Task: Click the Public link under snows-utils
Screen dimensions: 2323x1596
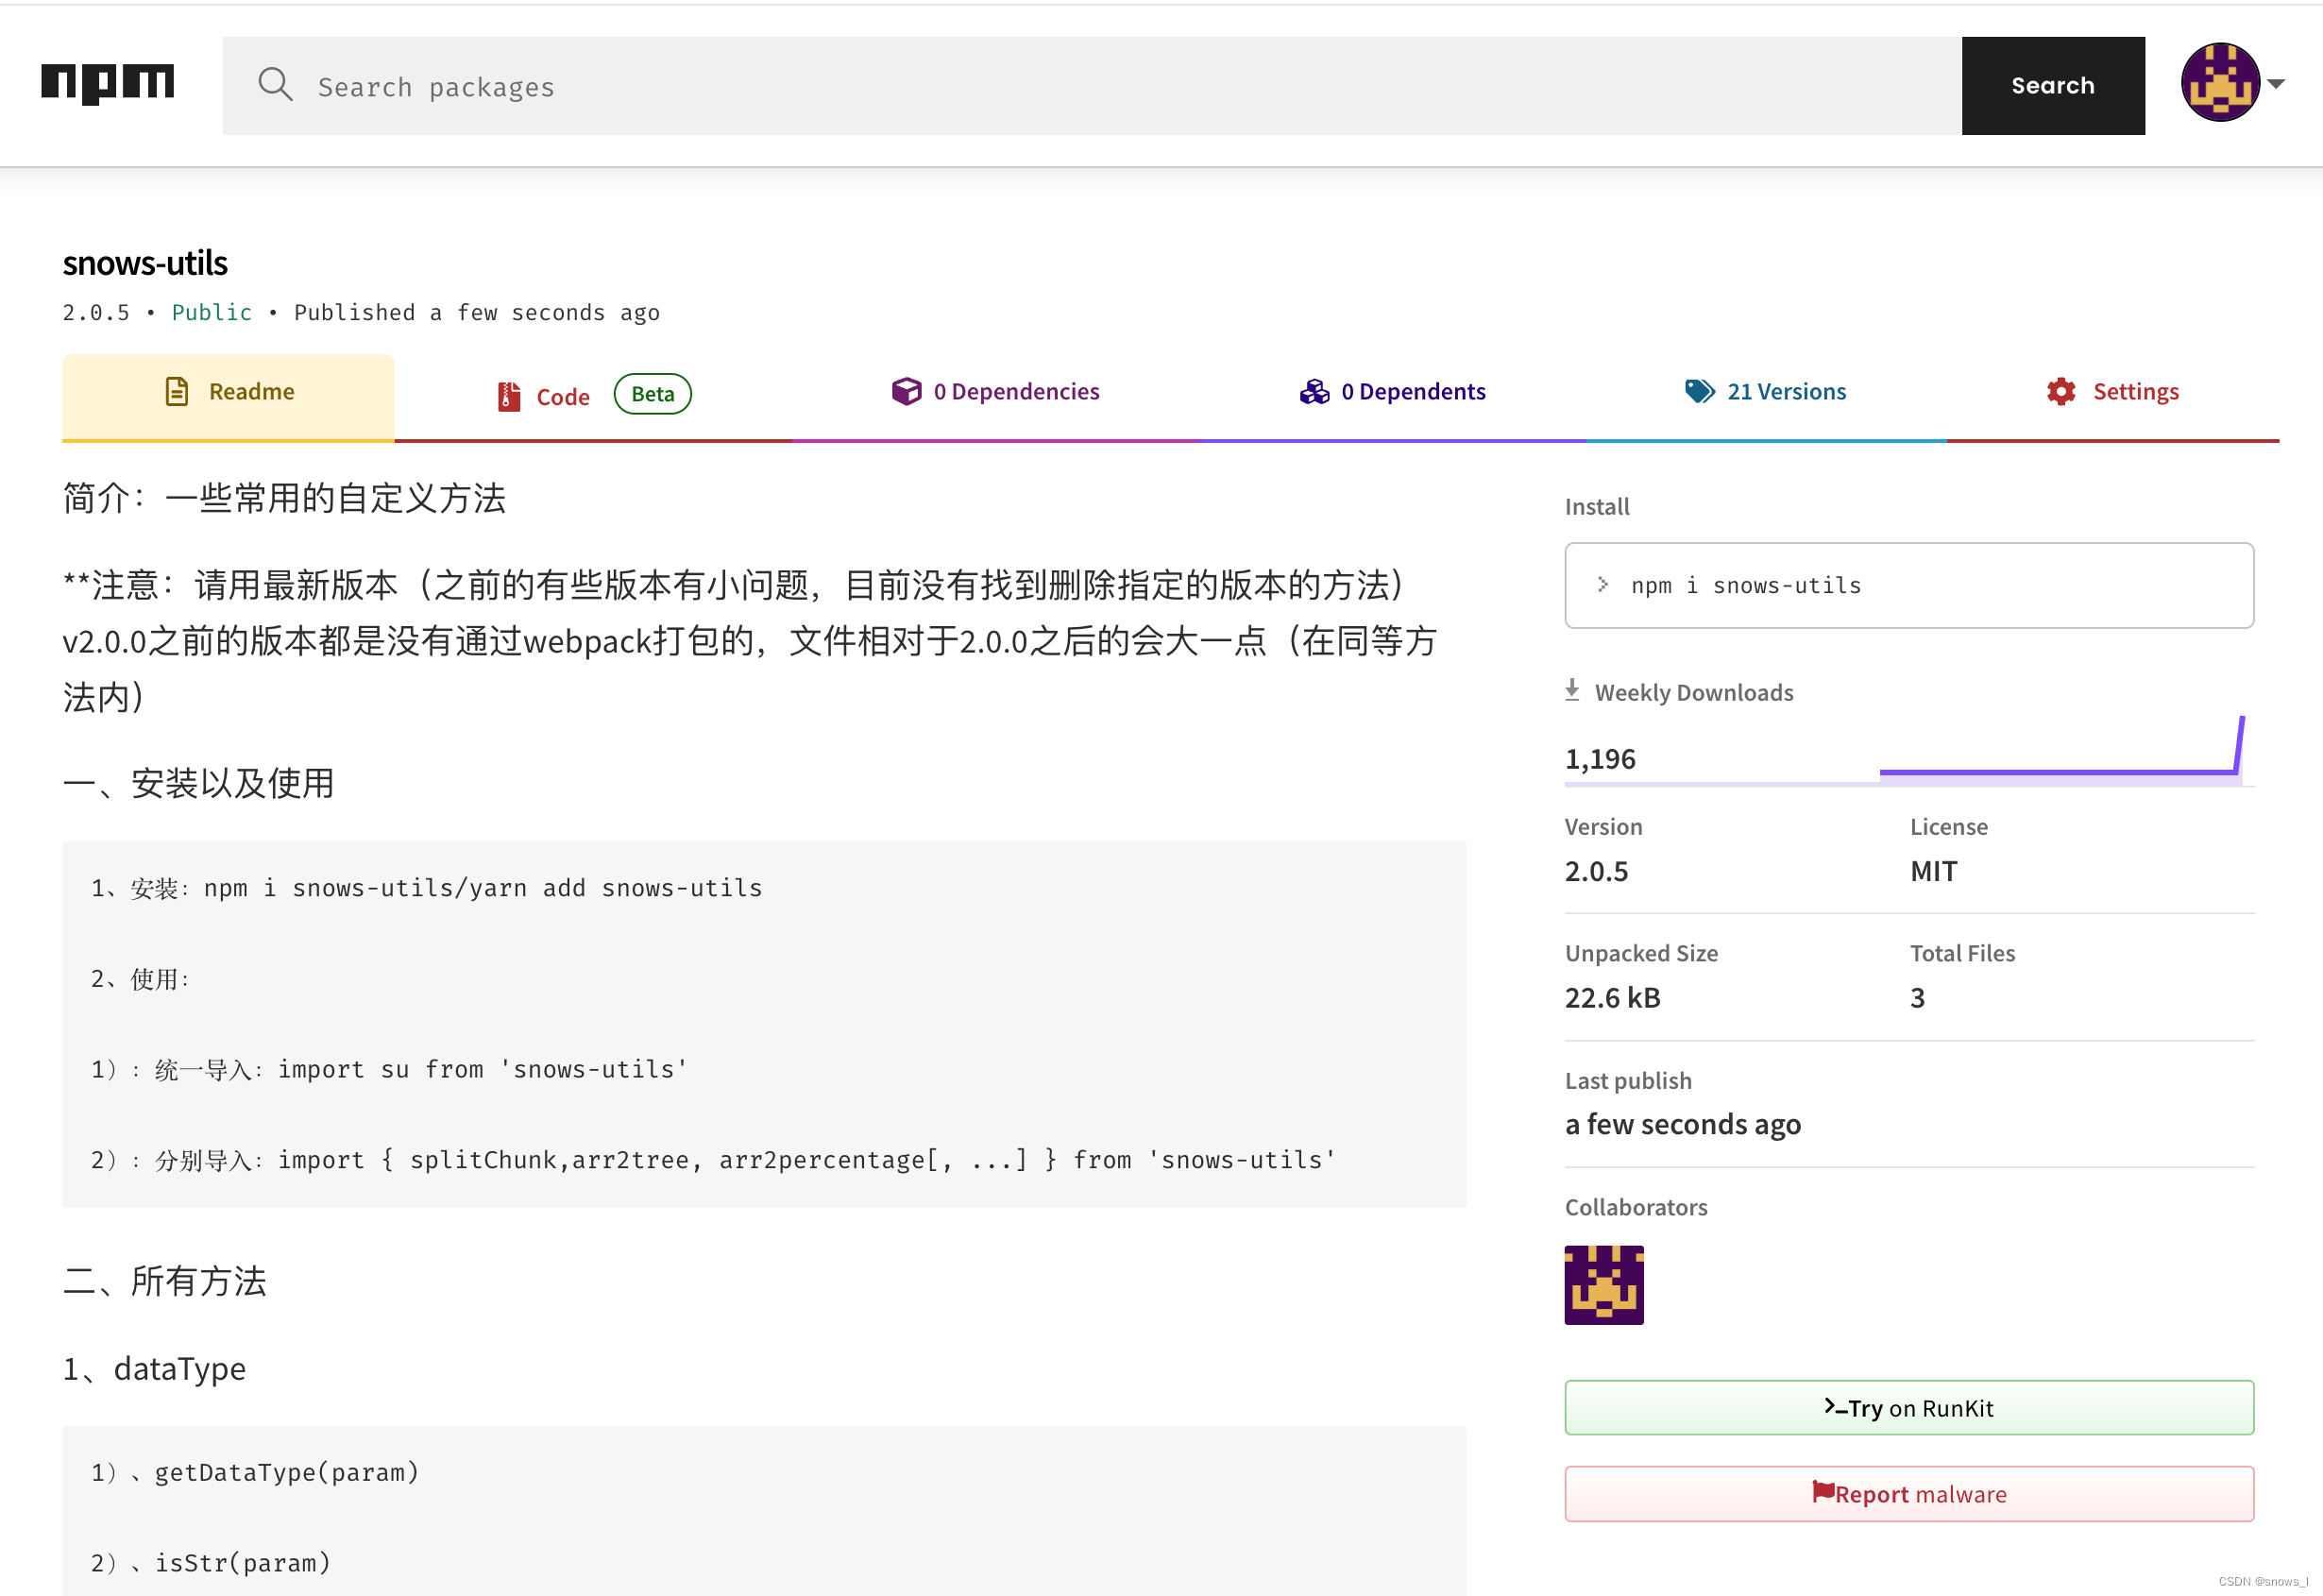Action: (211, 312)
